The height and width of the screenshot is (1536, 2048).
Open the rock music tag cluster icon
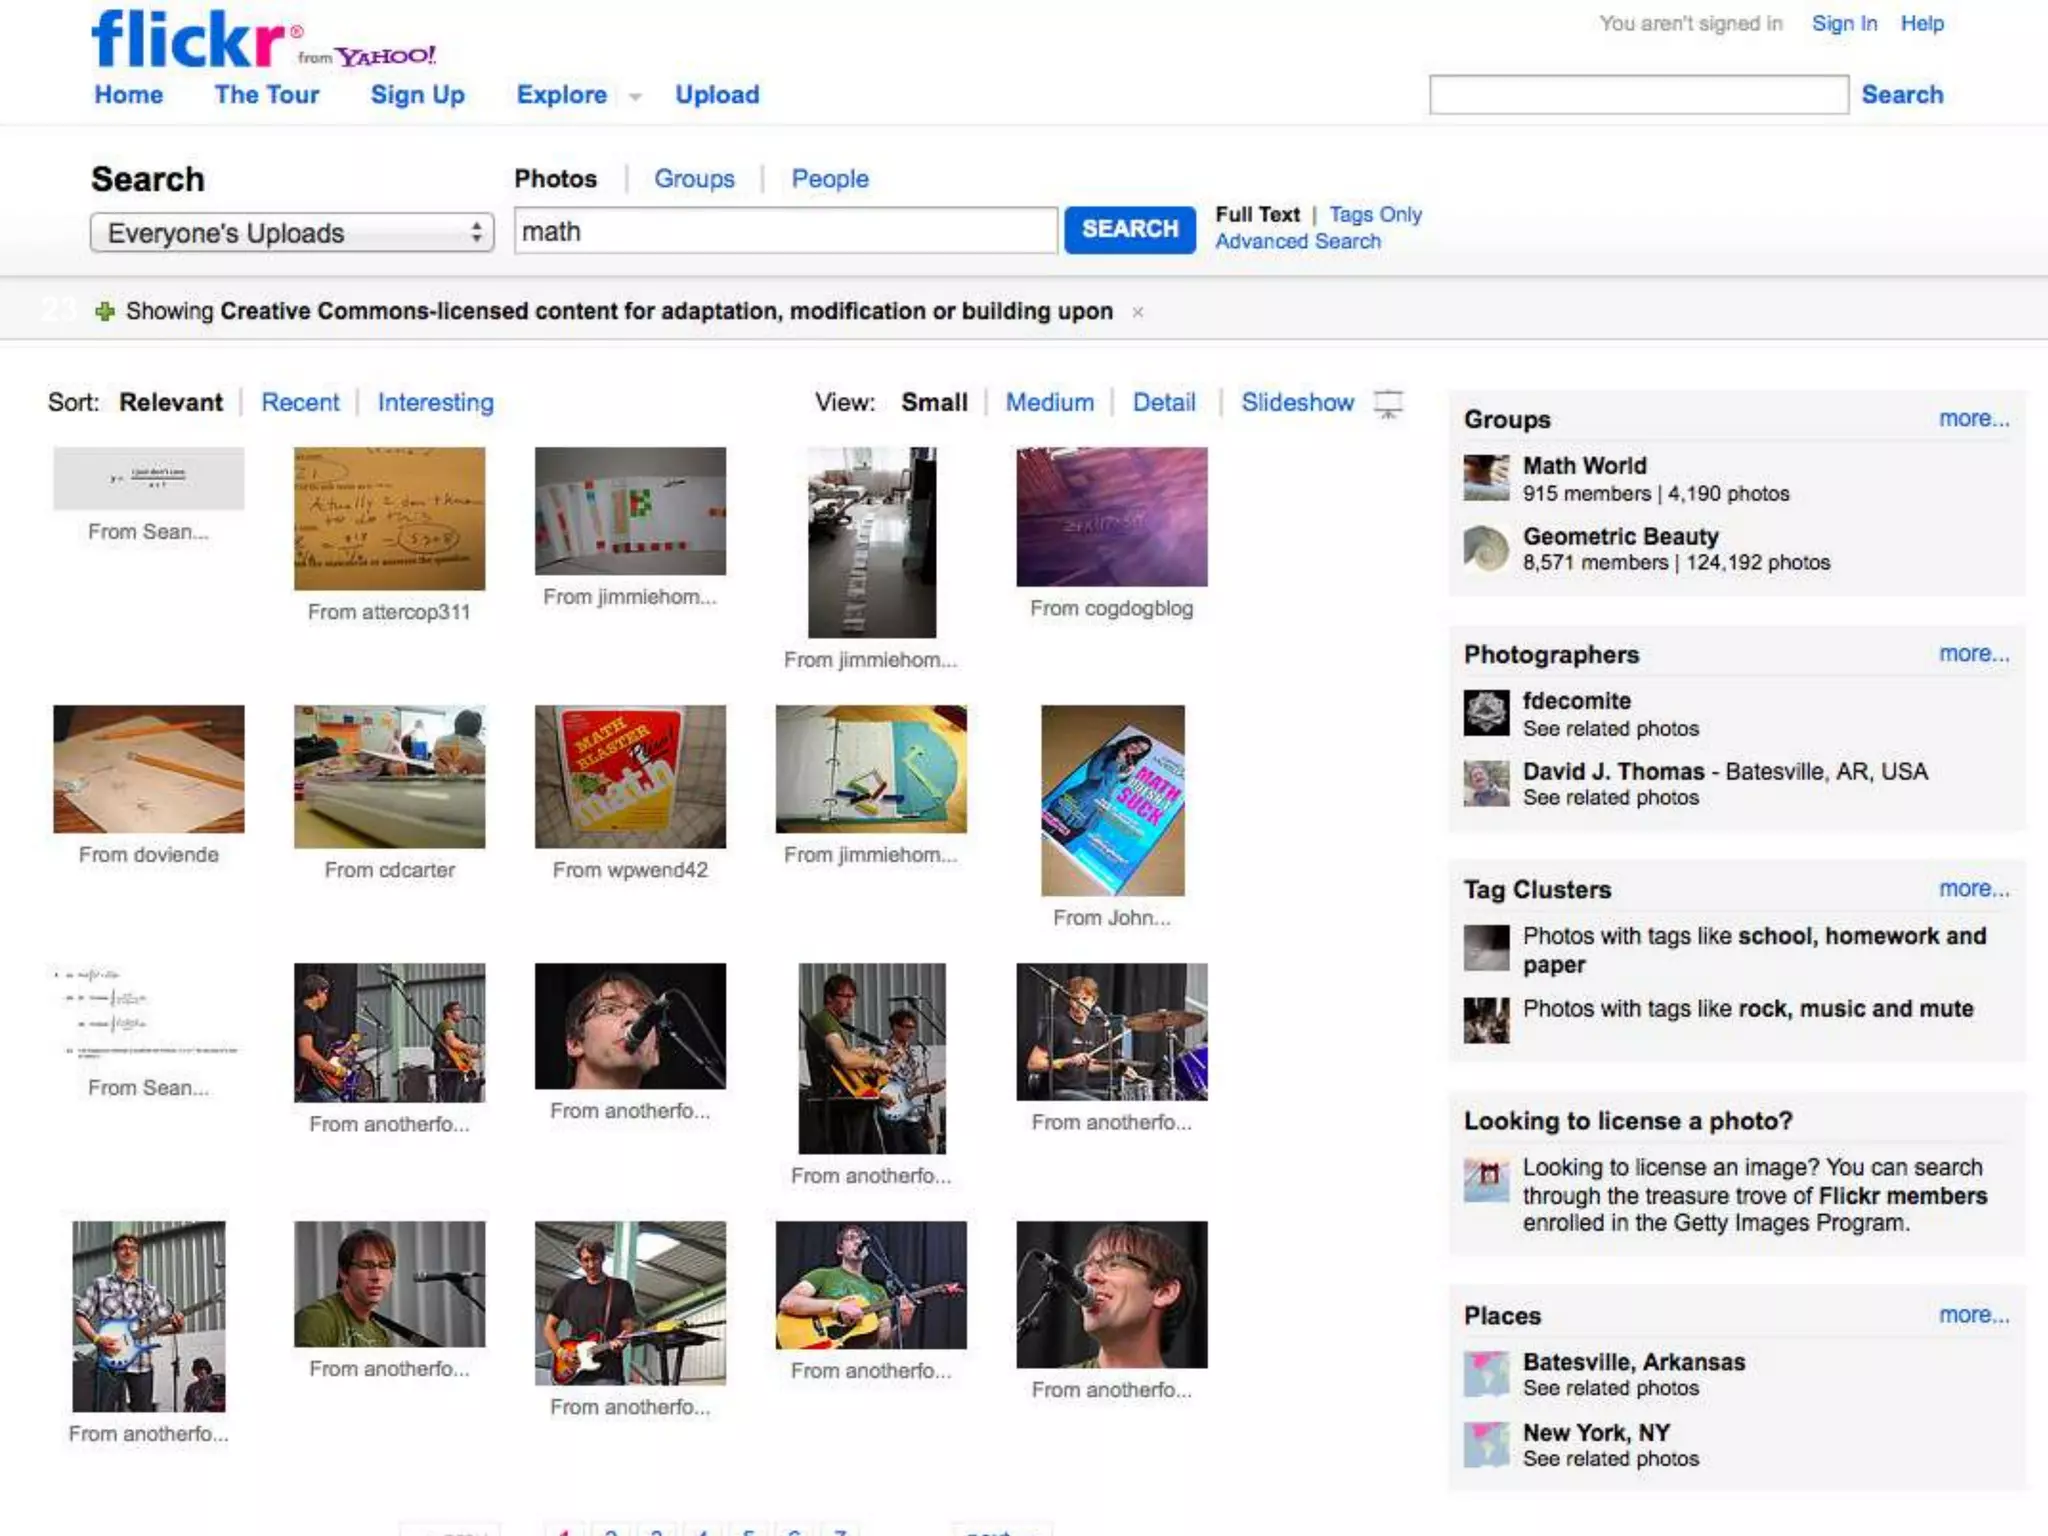pos(1486,1020)
